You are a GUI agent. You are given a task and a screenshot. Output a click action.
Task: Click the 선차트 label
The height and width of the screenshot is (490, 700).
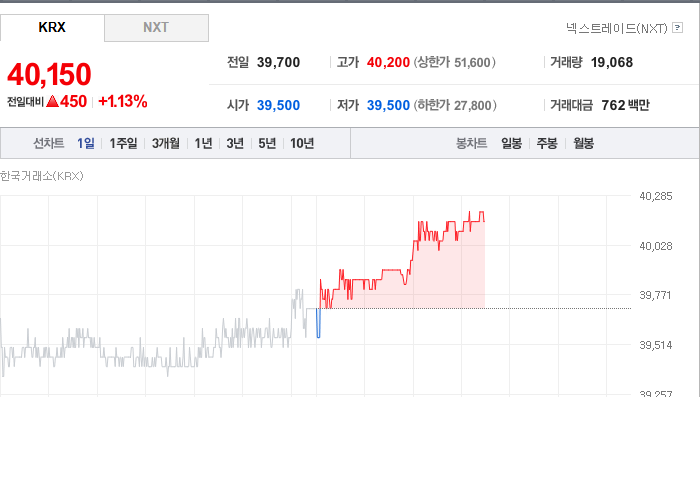(49, 143)
